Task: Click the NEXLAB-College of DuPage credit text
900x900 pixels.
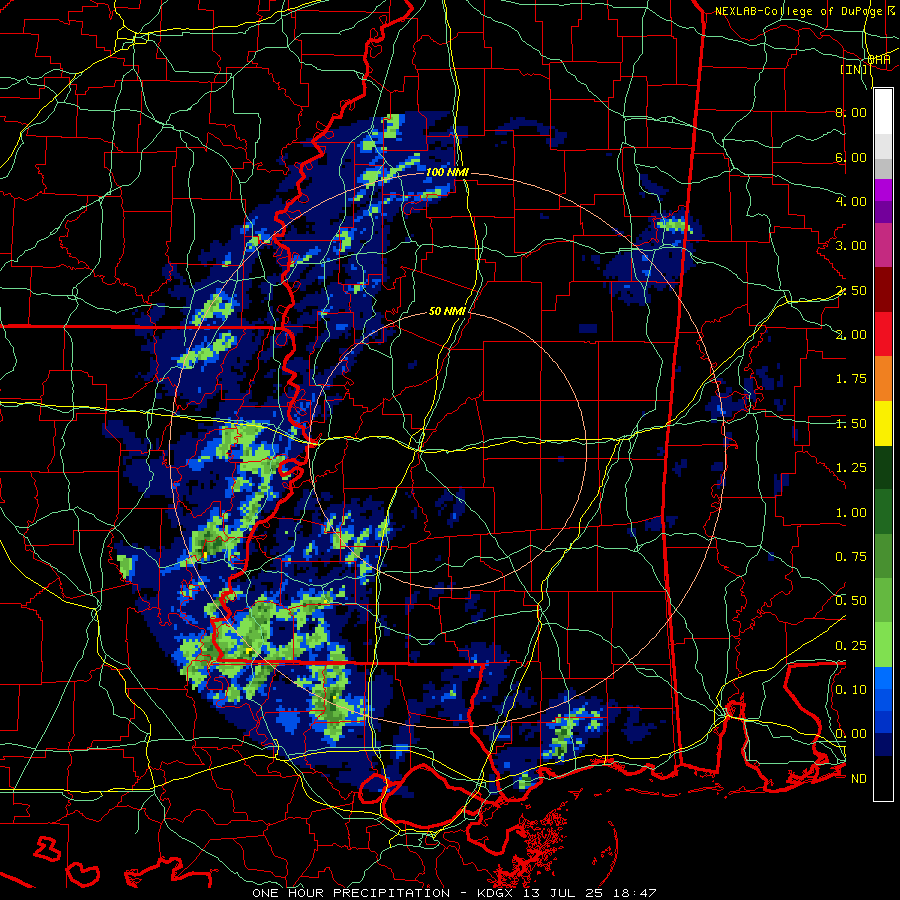Action: click(799, 11)
